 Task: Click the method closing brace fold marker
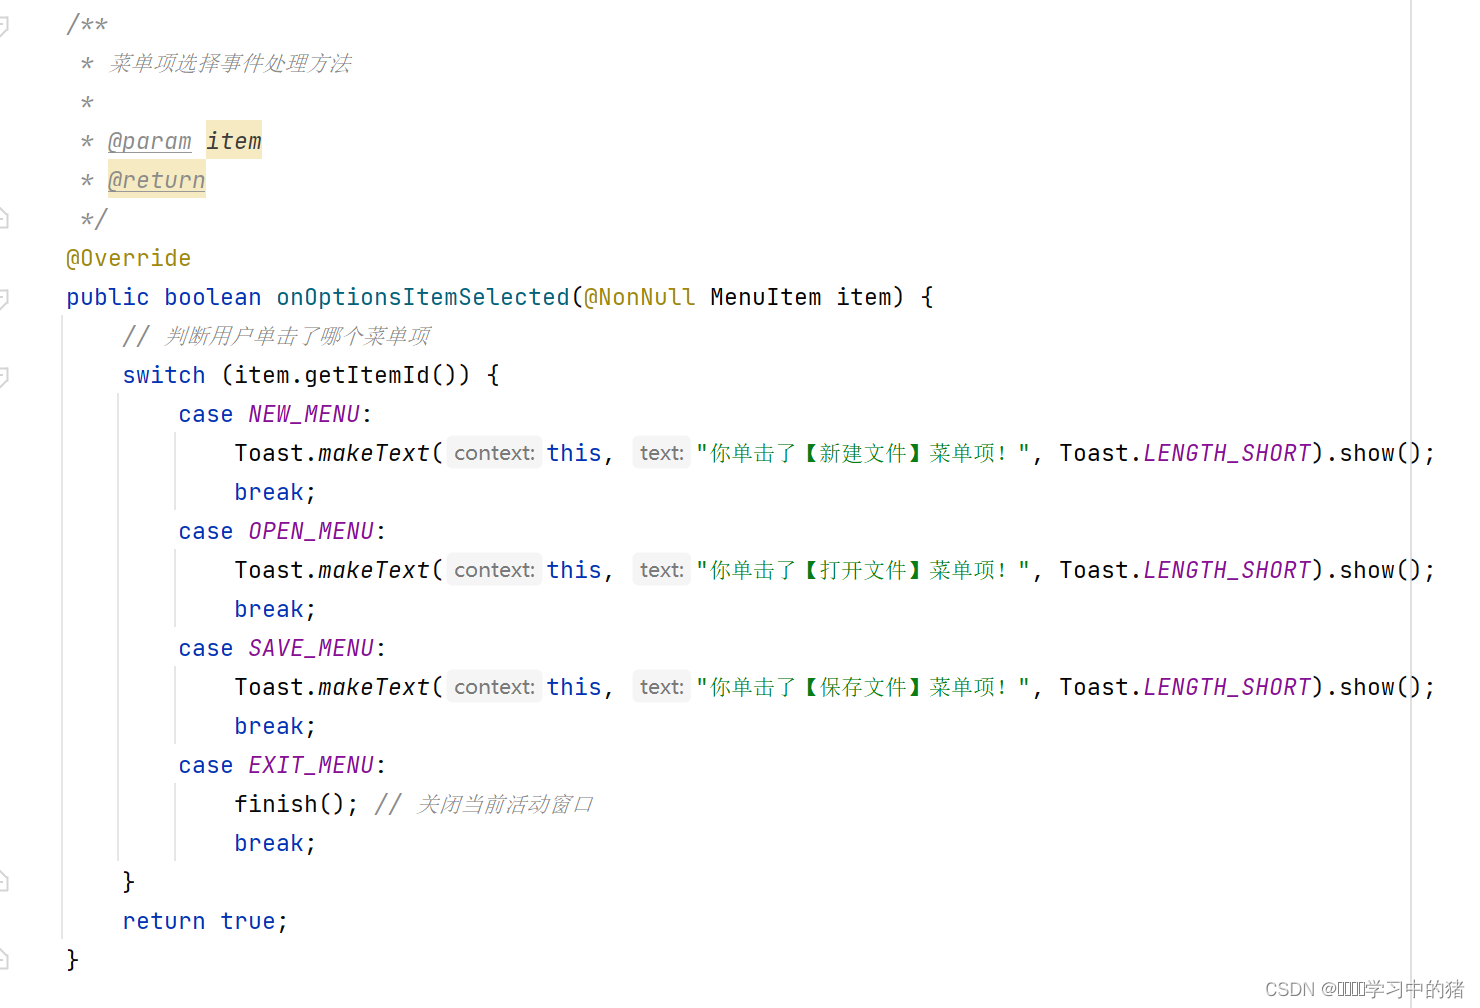[x=3, y=959]
